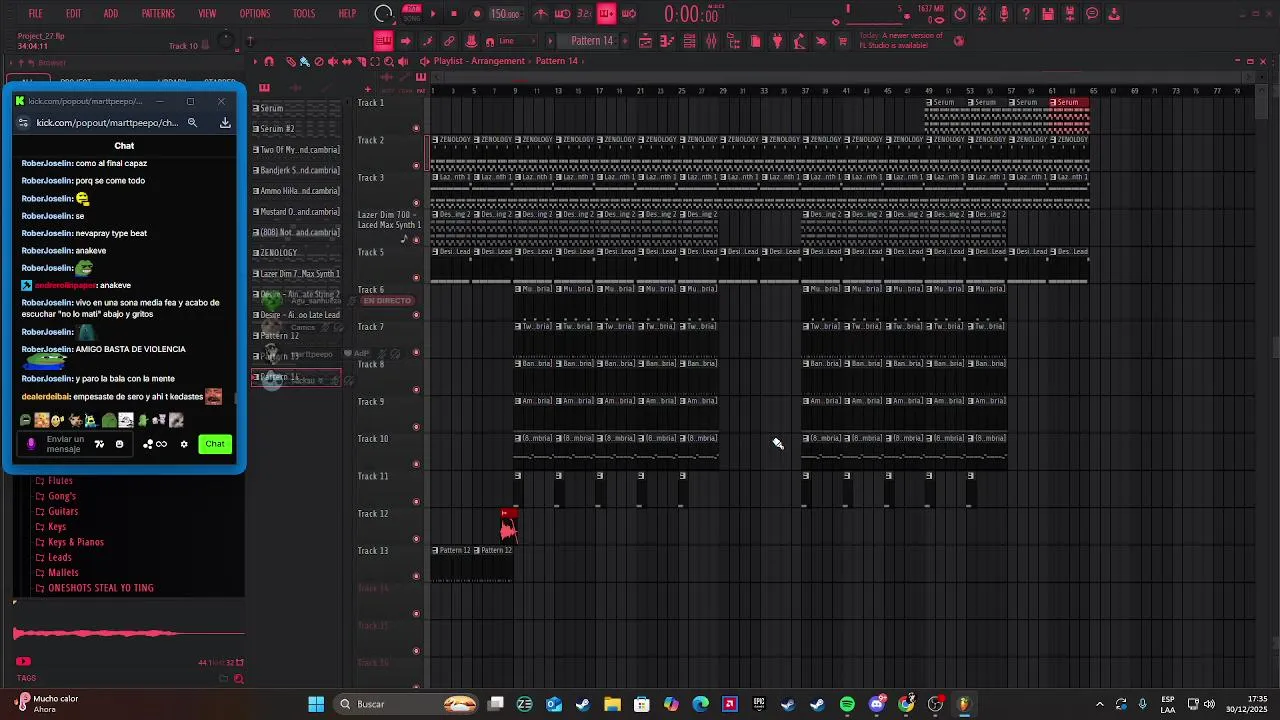Open the Mixer view icon
The image size is (1280, 720).
click(x=711, y=41)
